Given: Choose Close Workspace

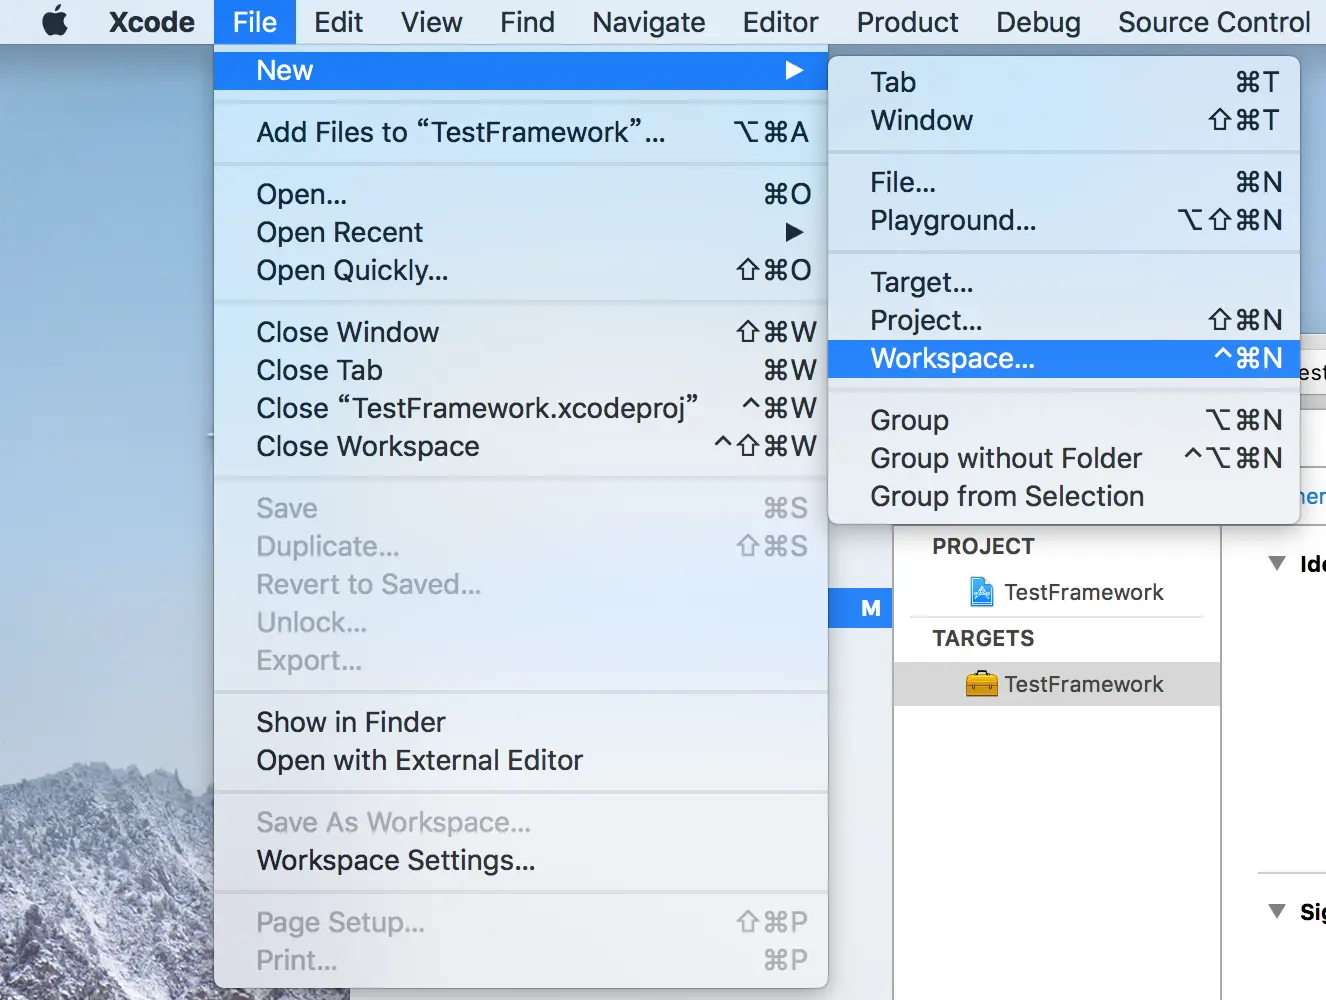Looking at the screenshot, I should (x=521, y=446).
